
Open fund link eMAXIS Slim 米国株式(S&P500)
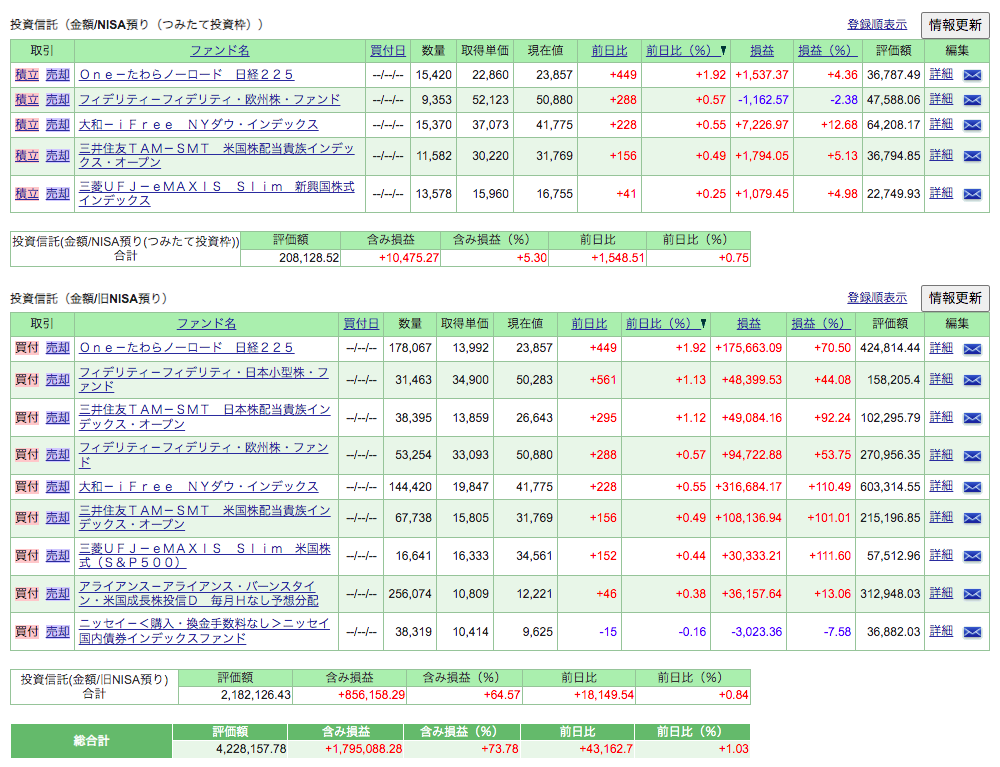coord(205,555)
